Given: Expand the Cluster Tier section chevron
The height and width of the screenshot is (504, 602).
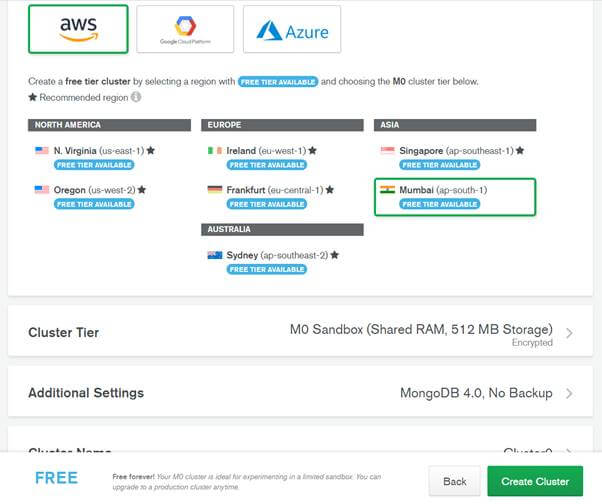Looking at the screenshot, I should point(569,333).
